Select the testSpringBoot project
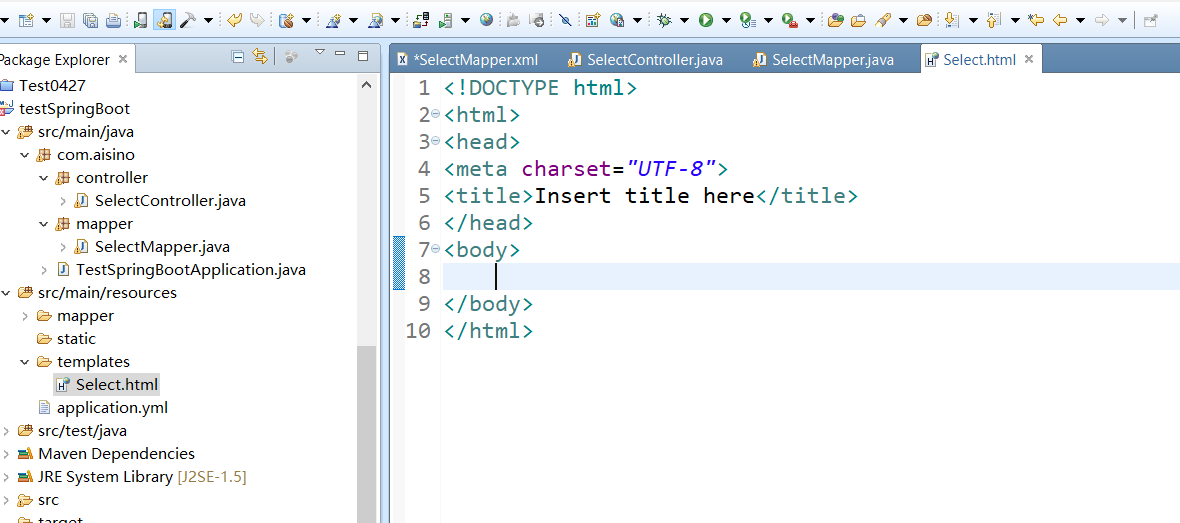1180x523 pixels. [x=75, y=109]
